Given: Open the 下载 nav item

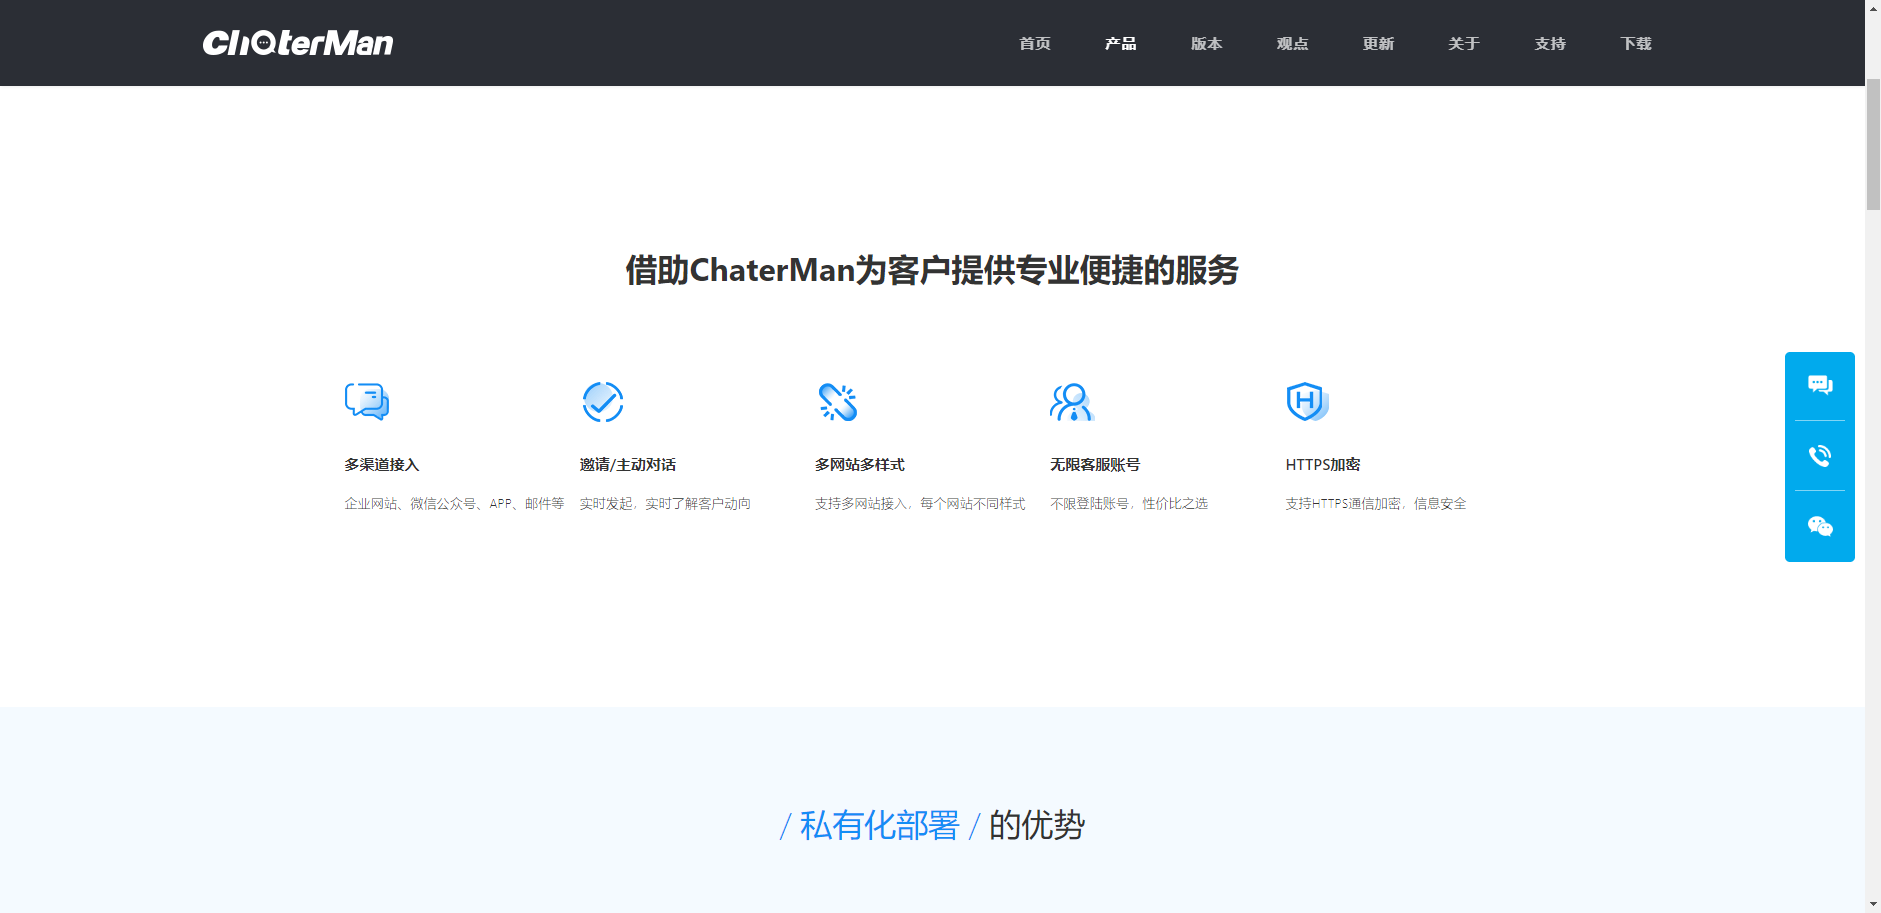Looking at the screenshot, I should click(1636, 44).
